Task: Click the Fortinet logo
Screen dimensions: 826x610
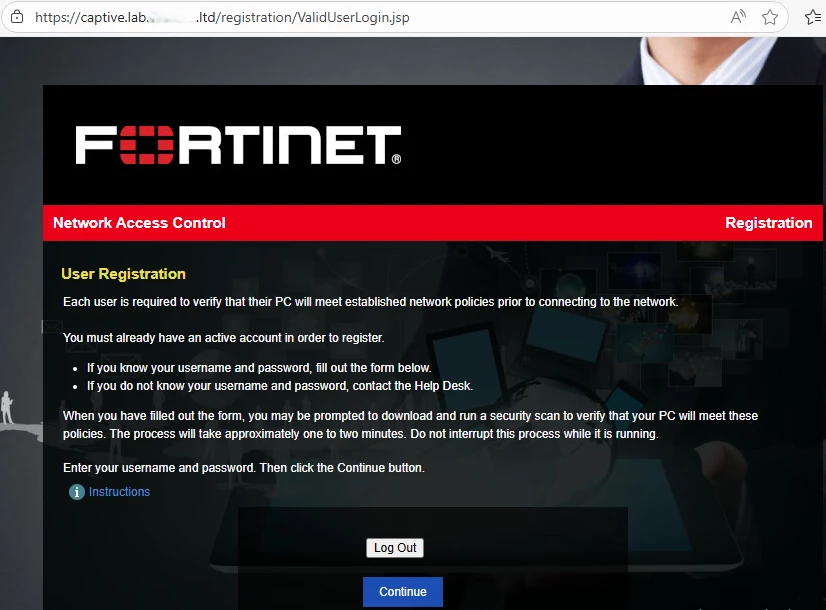Action: (x=238, y=145)
